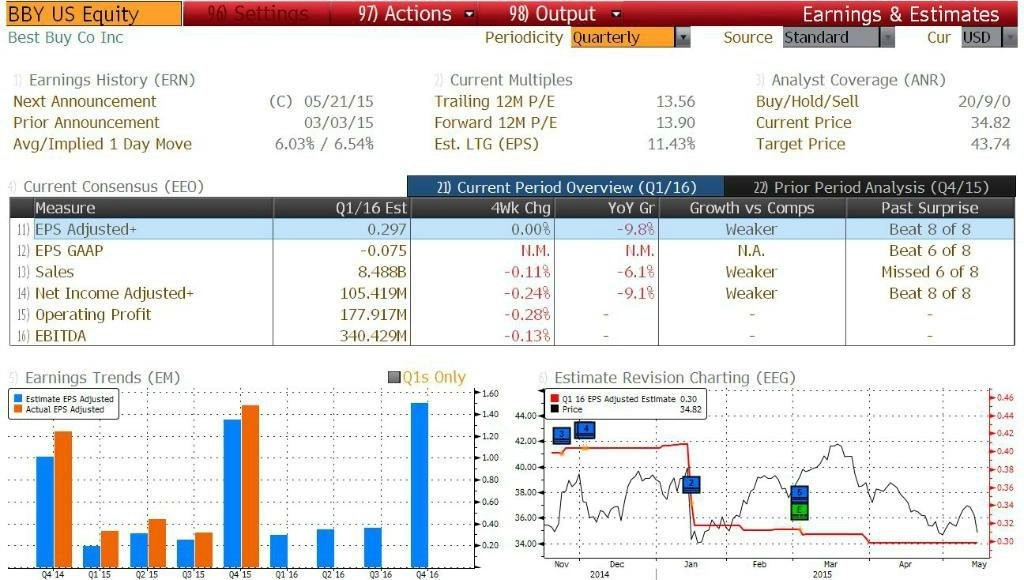1024x580 pixels.
Task: Click the orange Q4 14 actual bar
Action: (x=63, y=499)
